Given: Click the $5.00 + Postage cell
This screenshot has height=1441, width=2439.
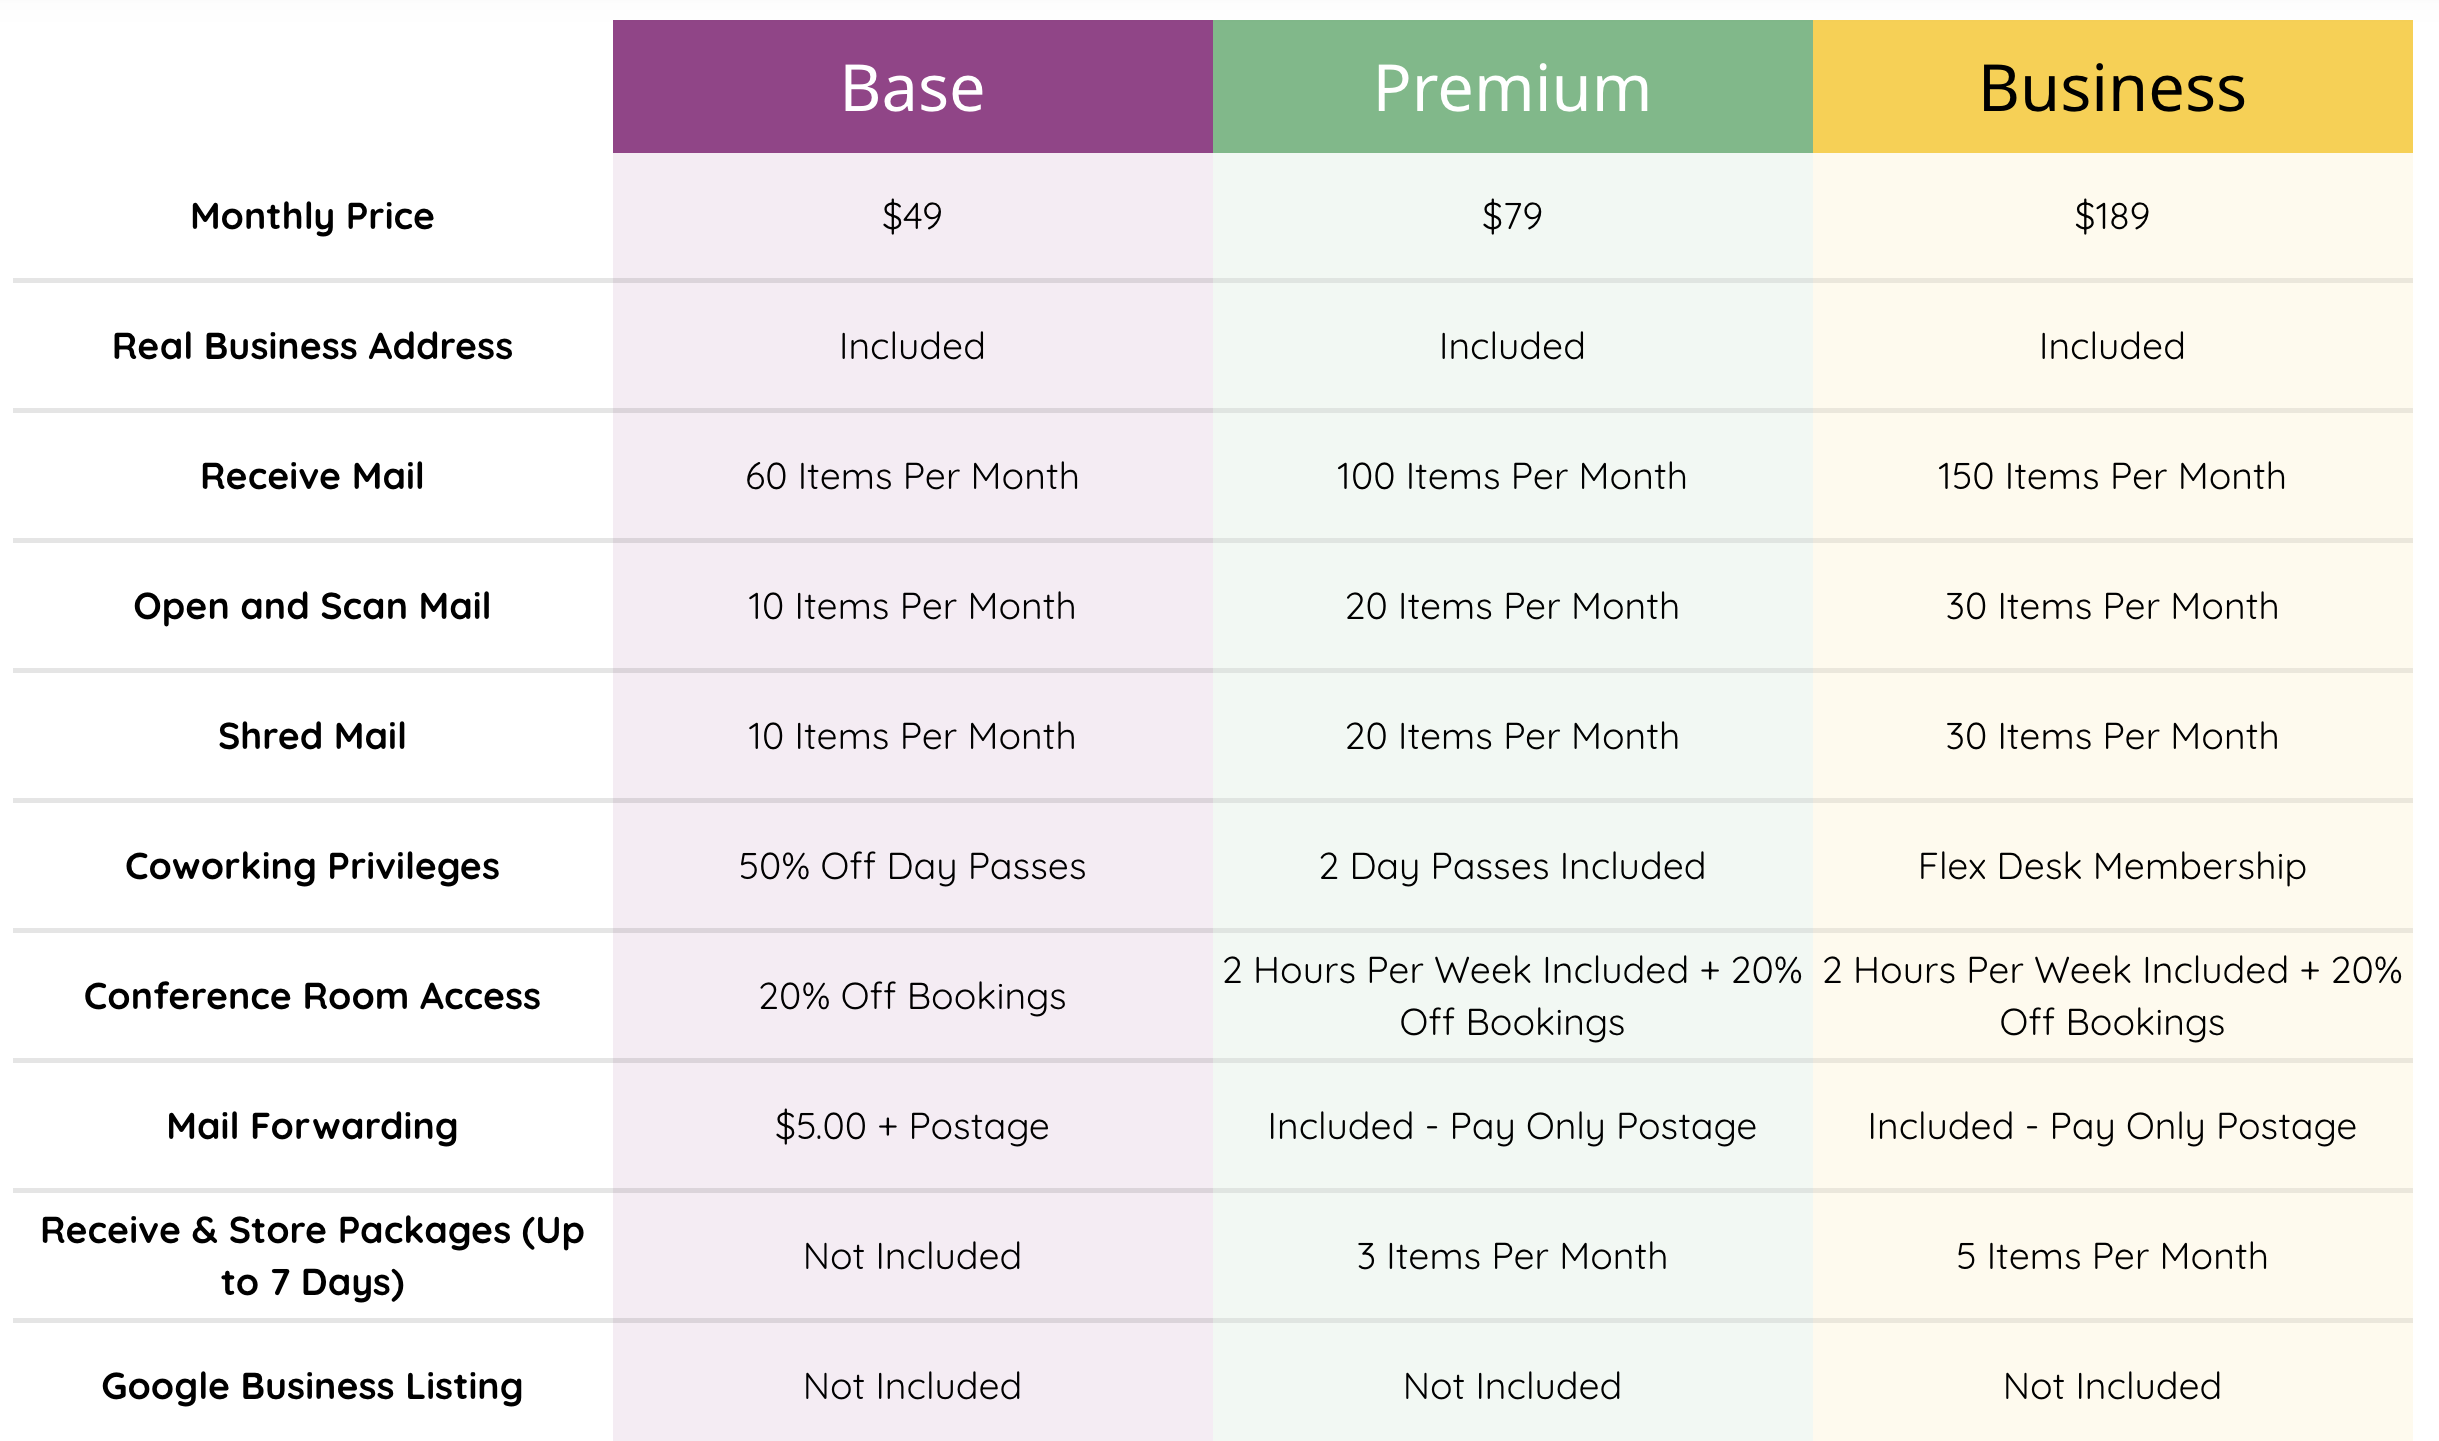Looking at the screenshot, I should point(912,1126).
